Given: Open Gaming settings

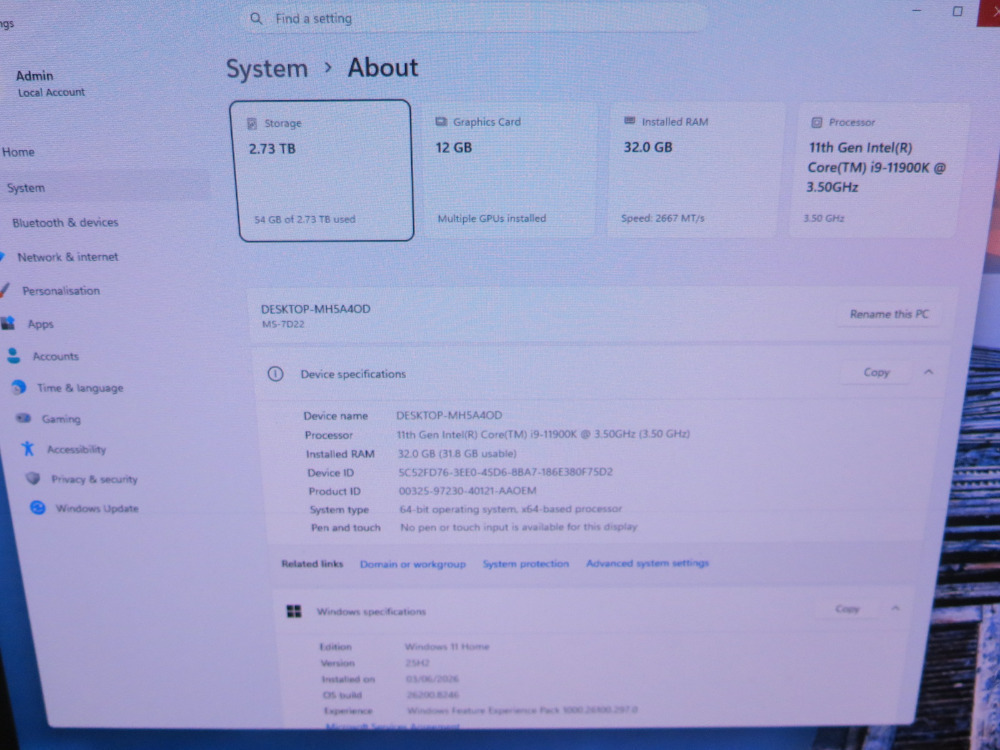Looking at the screenshot, I should [61, 419].
